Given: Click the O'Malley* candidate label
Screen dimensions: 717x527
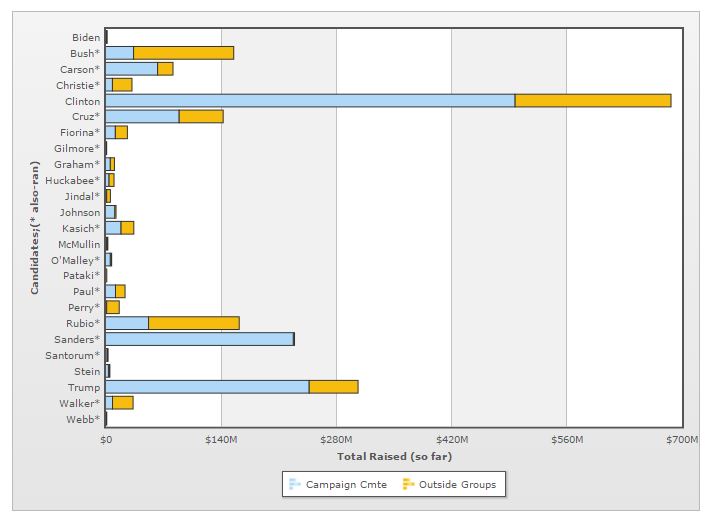Looking at the screenshot, I should [x=75, y=260].
